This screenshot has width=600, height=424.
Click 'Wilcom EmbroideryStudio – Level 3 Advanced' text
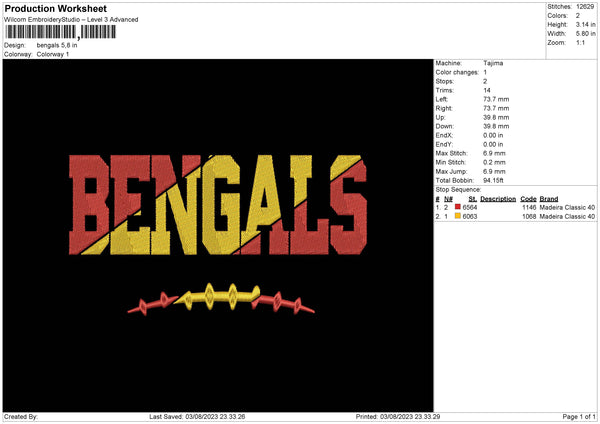coord(71,20)
